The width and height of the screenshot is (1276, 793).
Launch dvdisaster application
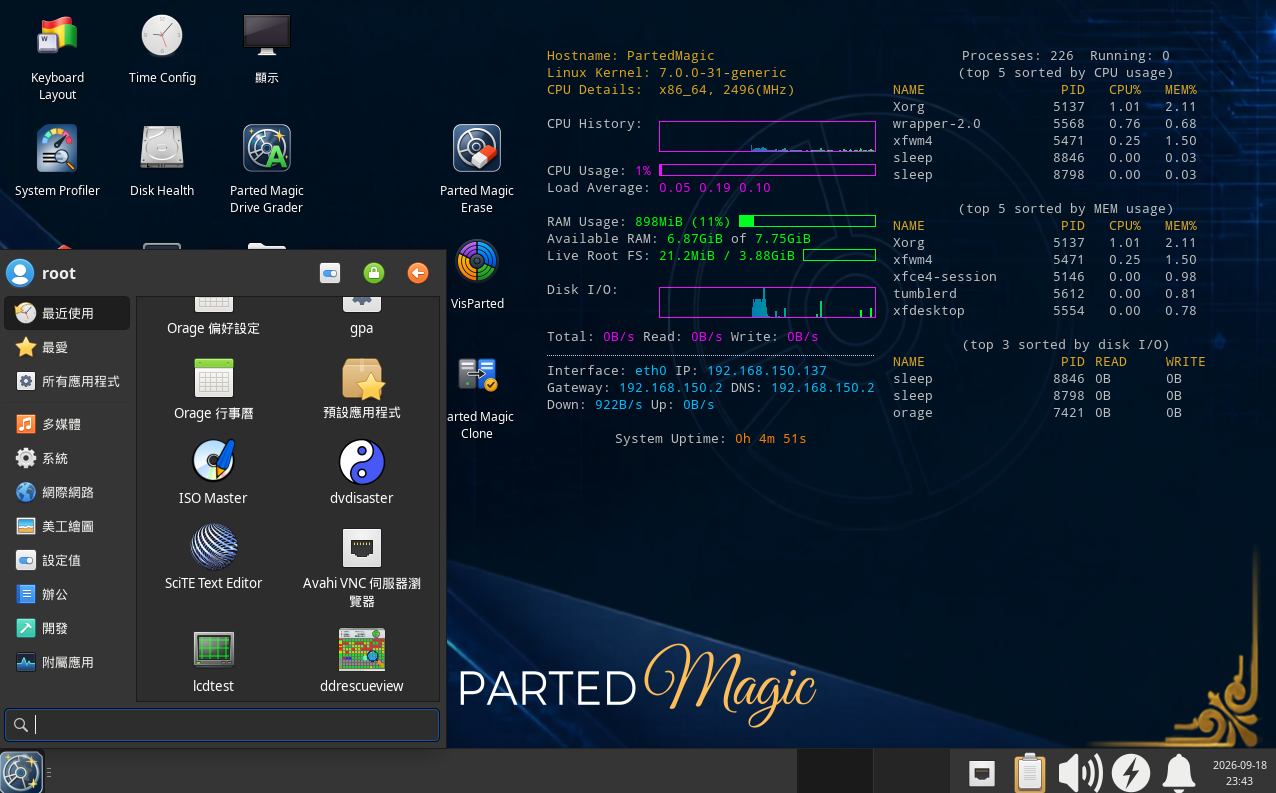point(361,472)
